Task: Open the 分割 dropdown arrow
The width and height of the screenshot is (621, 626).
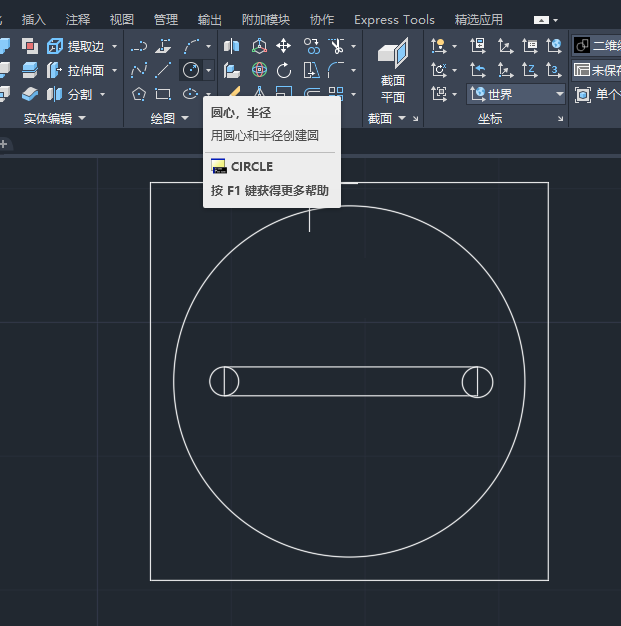Action: [x=103, y=95]
